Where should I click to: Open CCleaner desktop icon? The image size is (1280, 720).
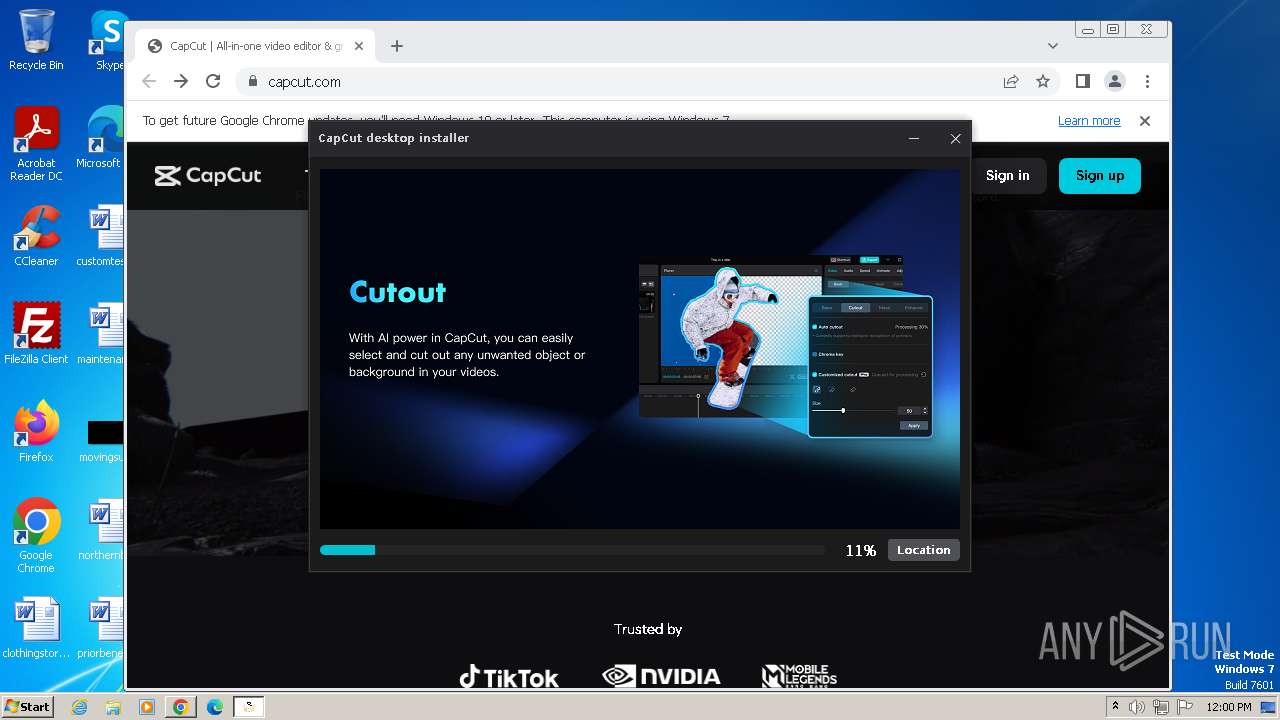(36, 236)
